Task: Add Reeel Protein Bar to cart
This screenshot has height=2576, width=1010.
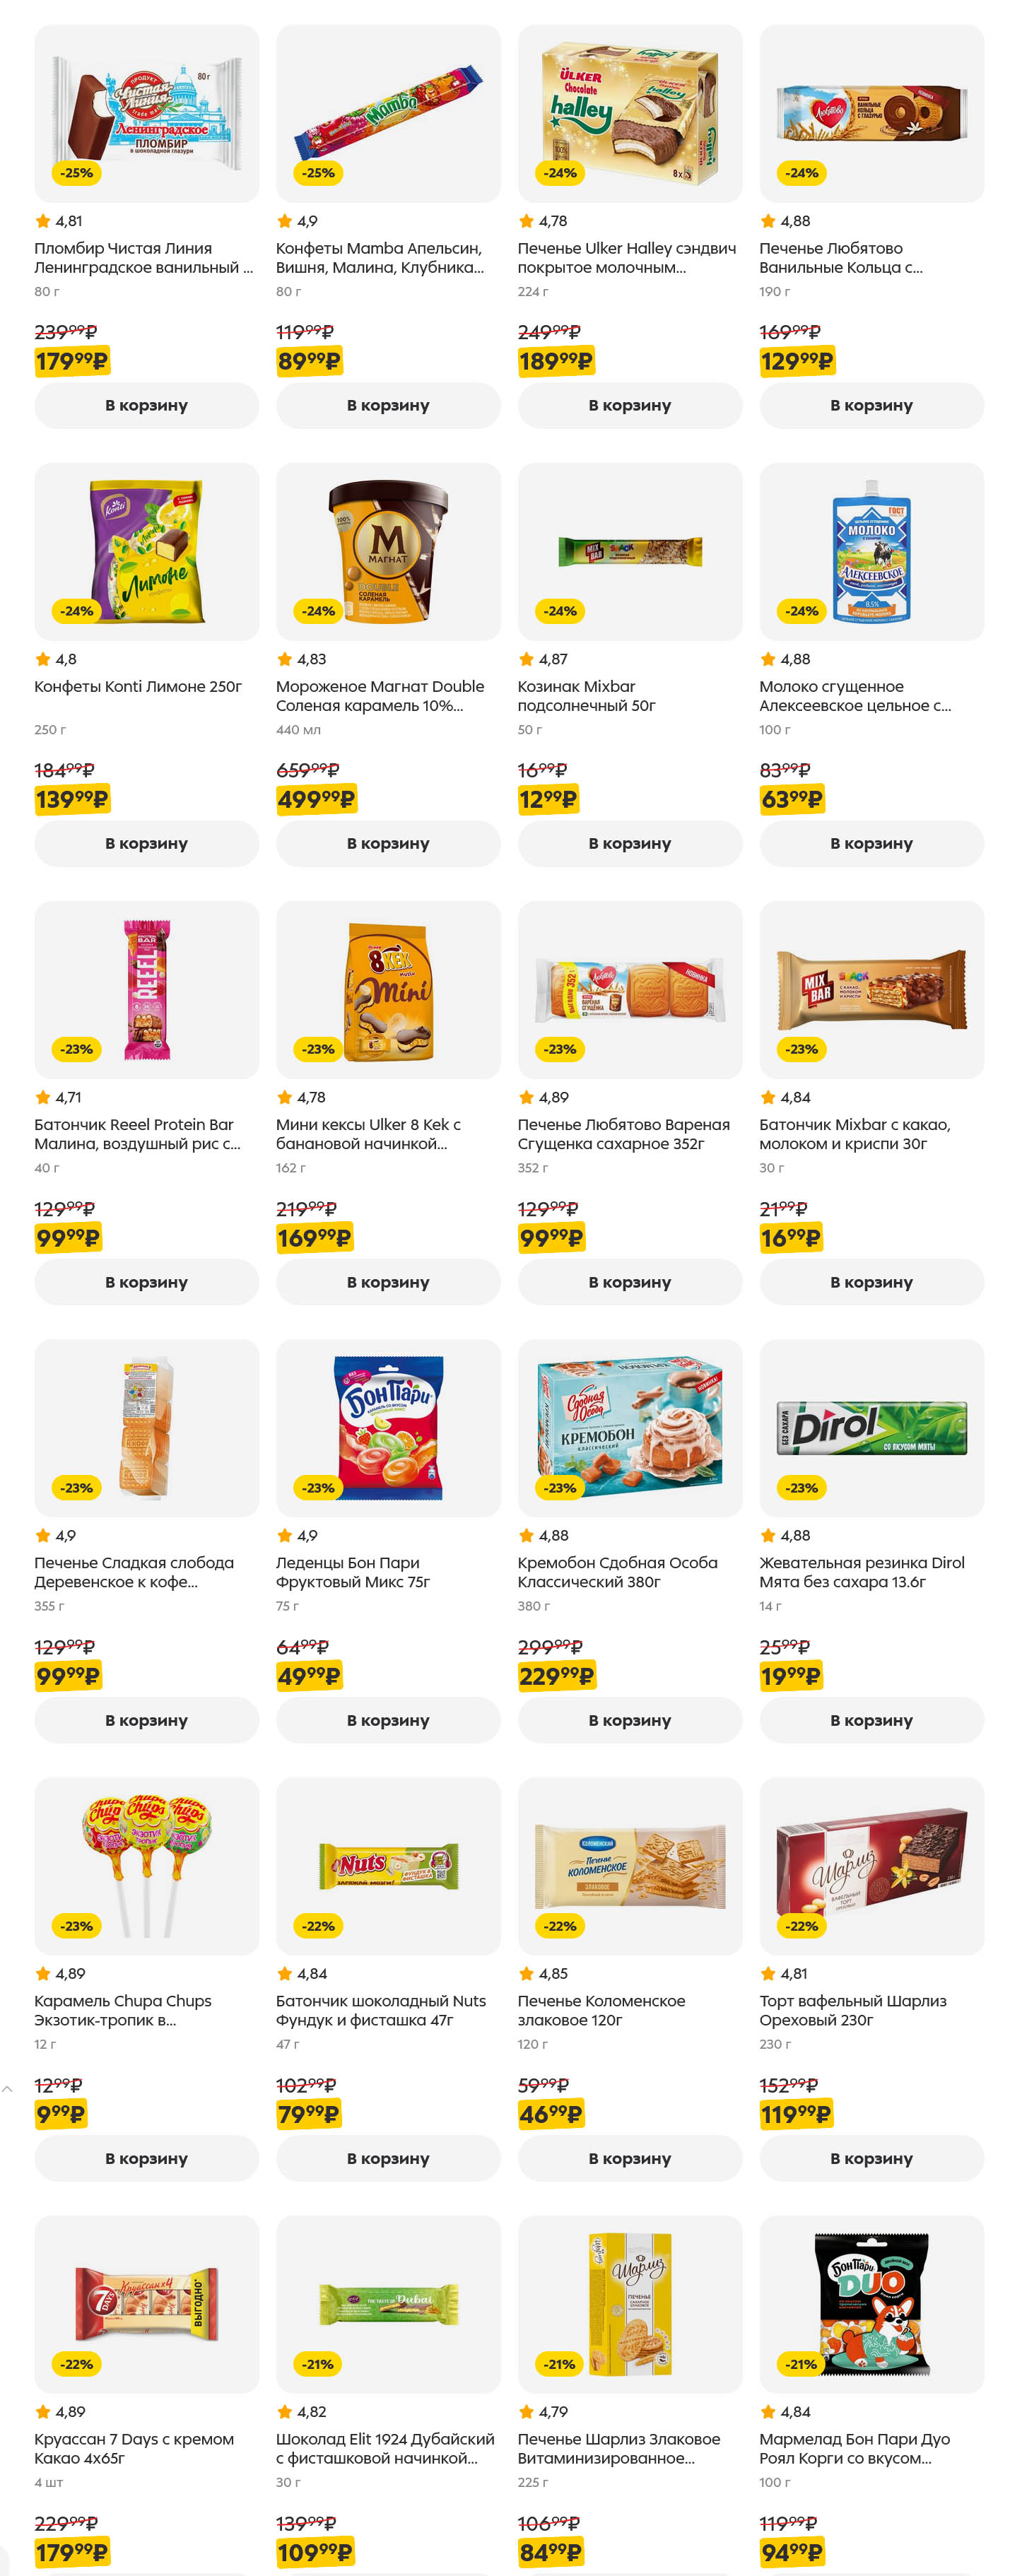Action: point(146,1281)
